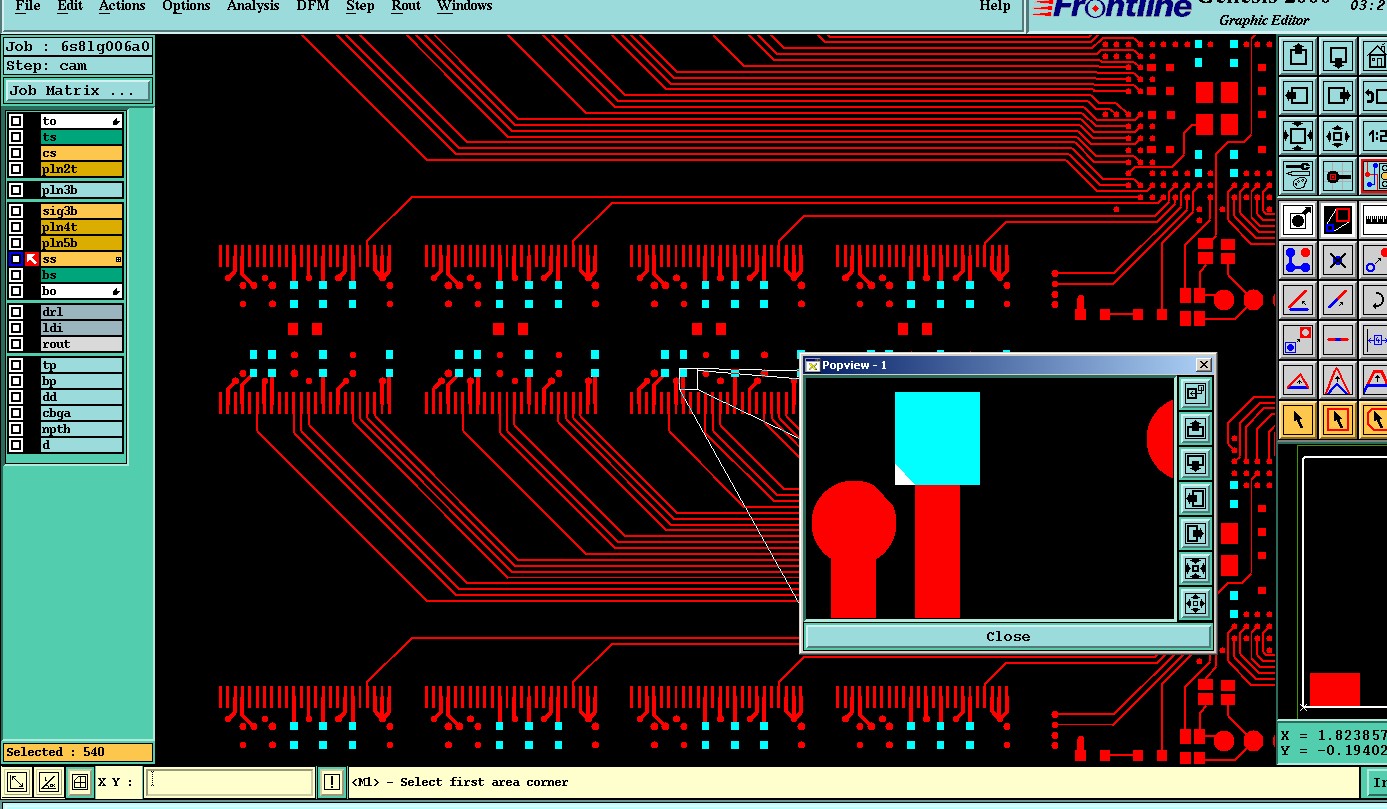Click the zoom out contracting arrows icon
1387x809 pixels.
1338,136
